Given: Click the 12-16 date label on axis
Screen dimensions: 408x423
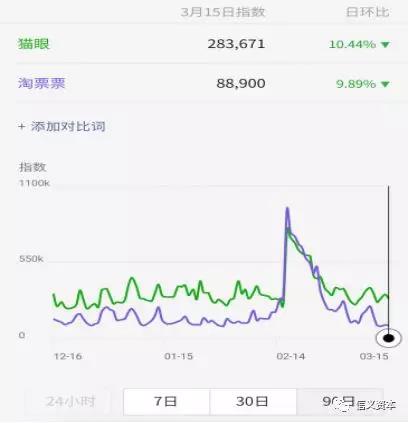Looking at the screenshot, I should coord(68,356).
